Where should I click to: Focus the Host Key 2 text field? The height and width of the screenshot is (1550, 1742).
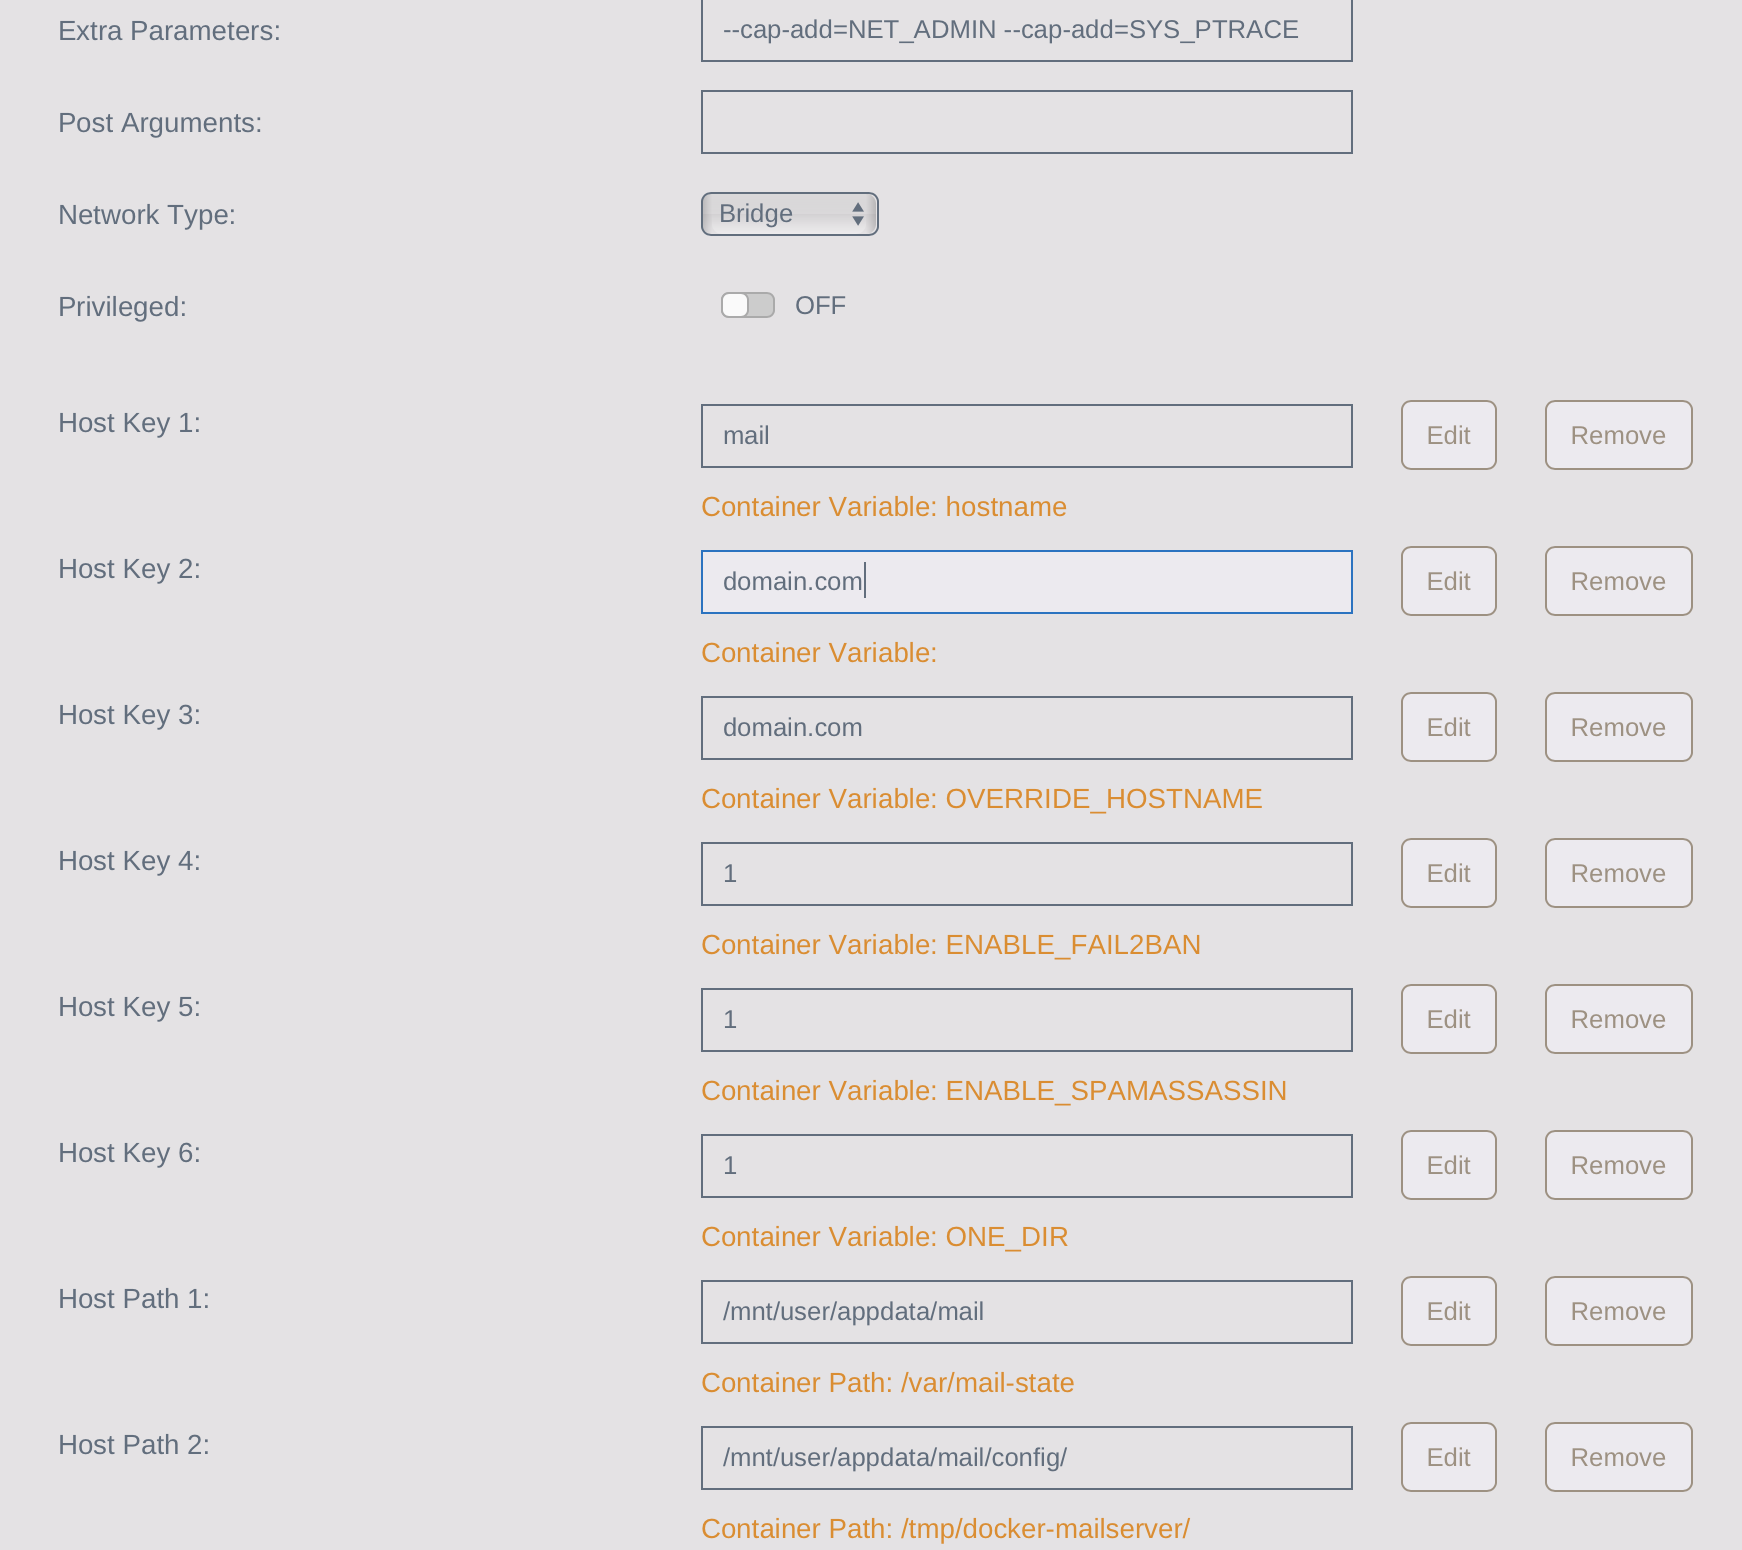pos(1027,582)
